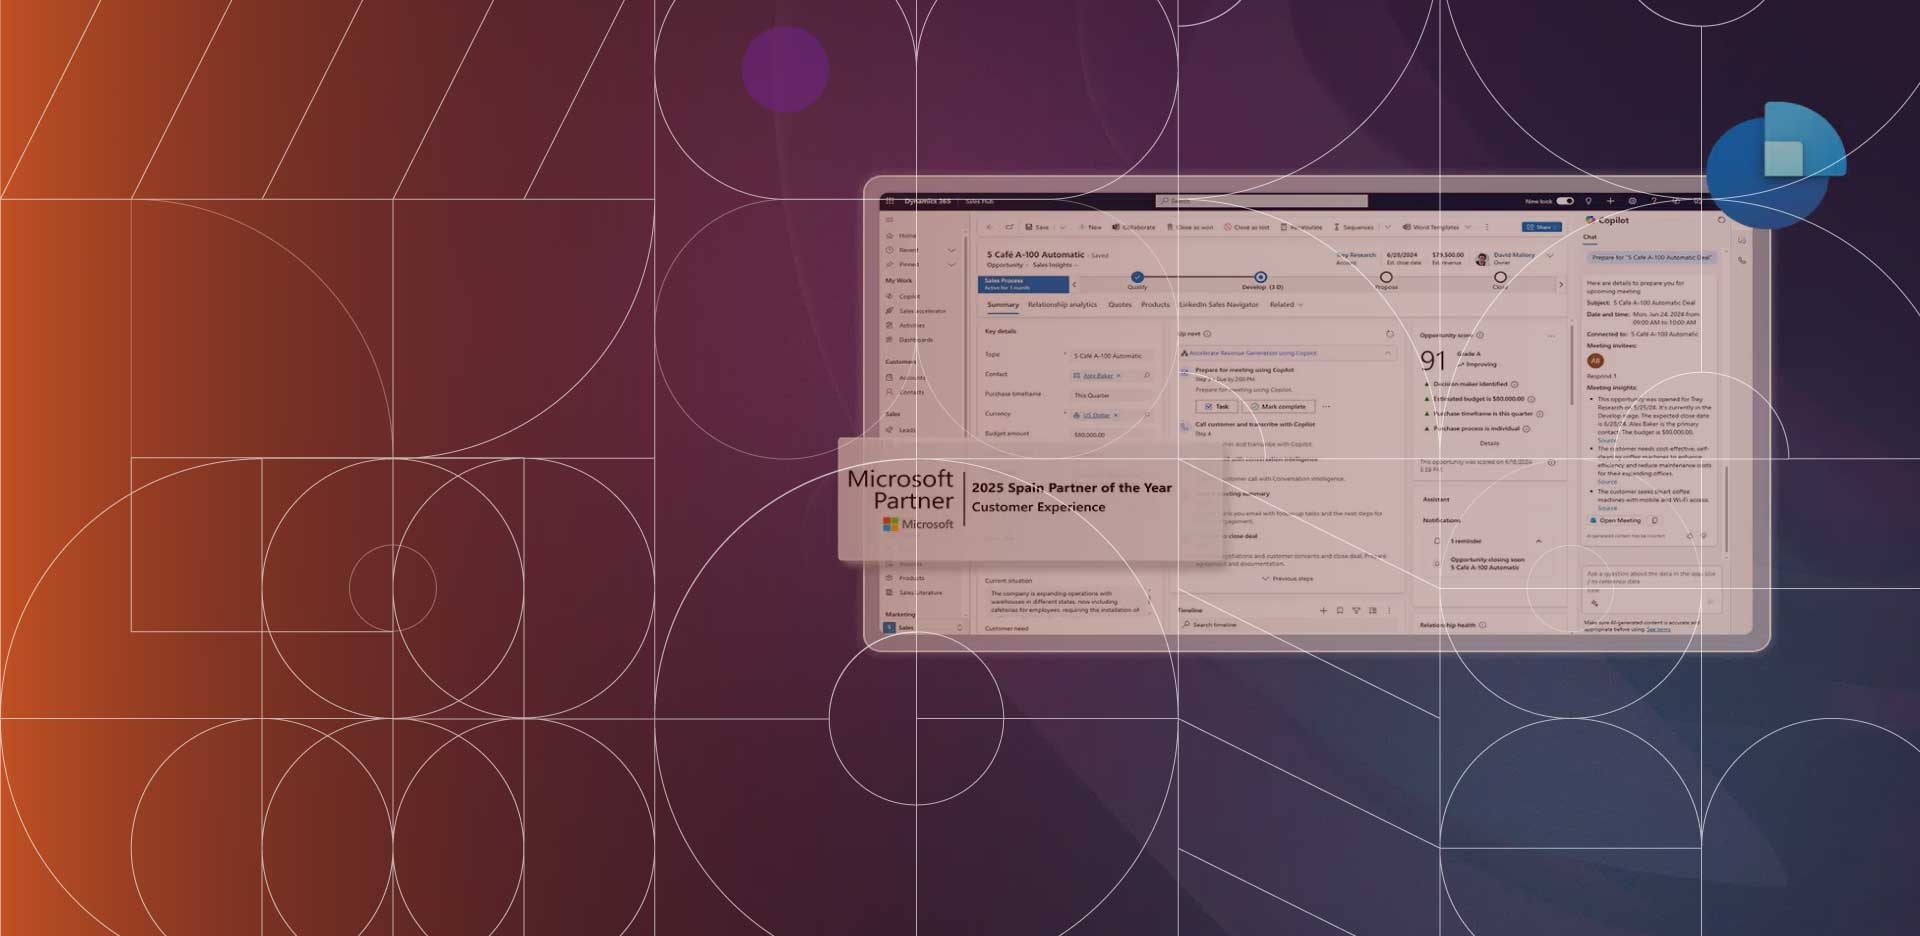Click the Copilot ask a question box
This screenshot has width=1920, height=936.
1651,588
